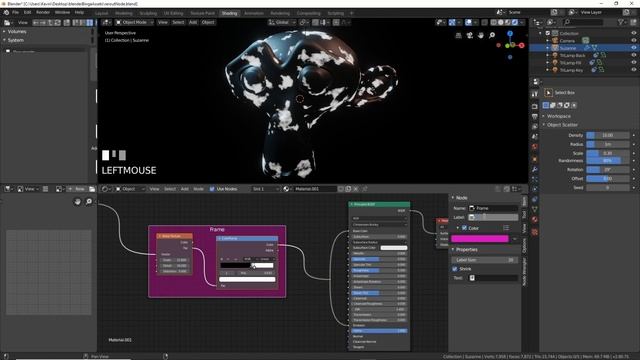Add a new workspace with plus icon
The width and height of the screenshot is (640, 360).
(351, 13)
